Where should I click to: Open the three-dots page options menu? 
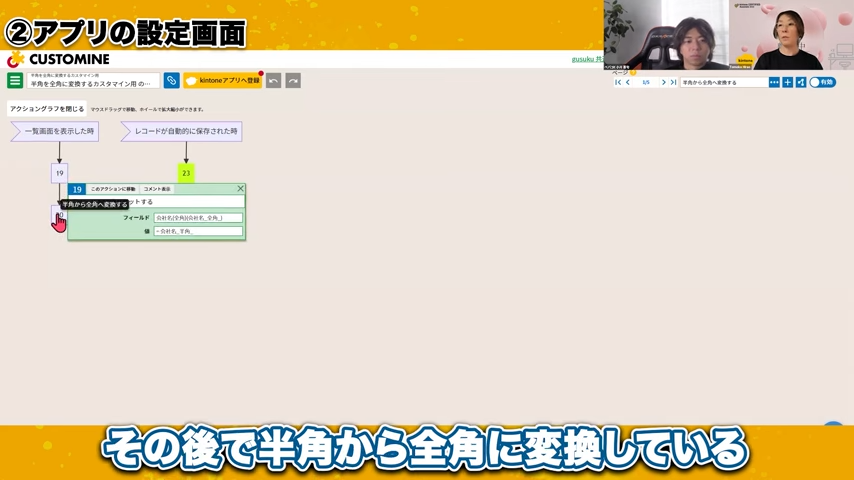[774, 82]
